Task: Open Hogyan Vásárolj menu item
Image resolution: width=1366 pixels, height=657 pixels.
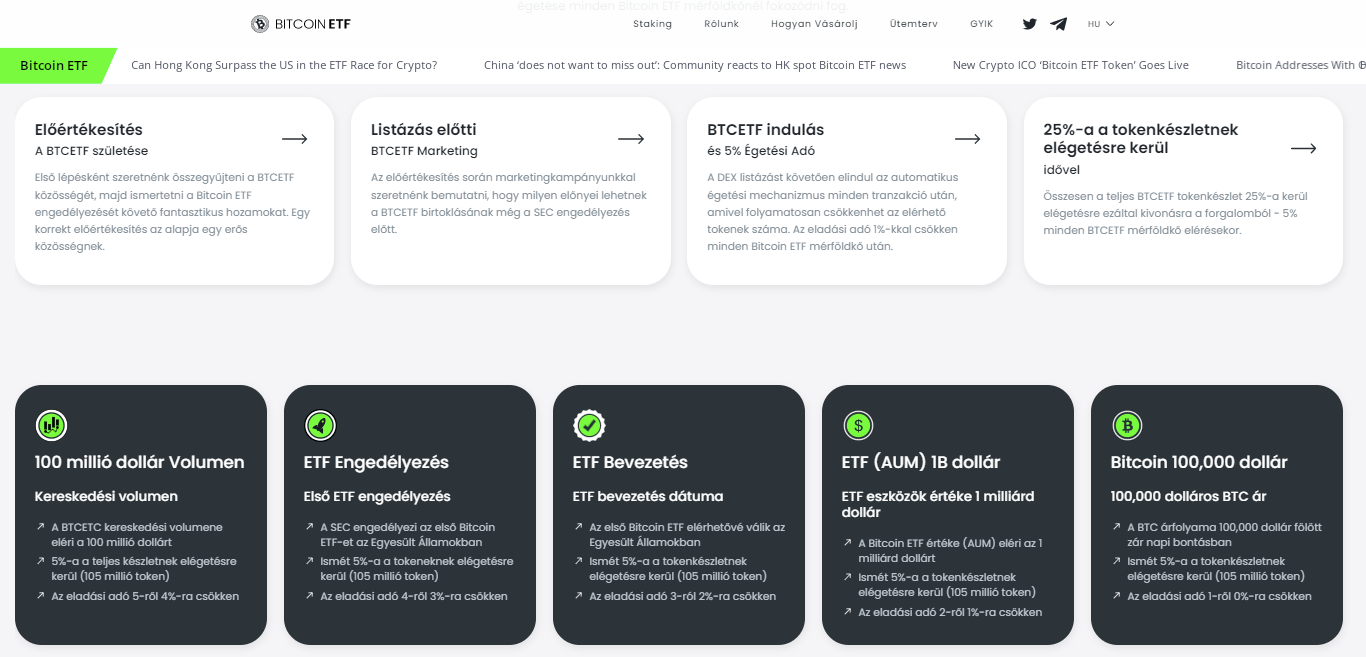Action: click(814, 24)
